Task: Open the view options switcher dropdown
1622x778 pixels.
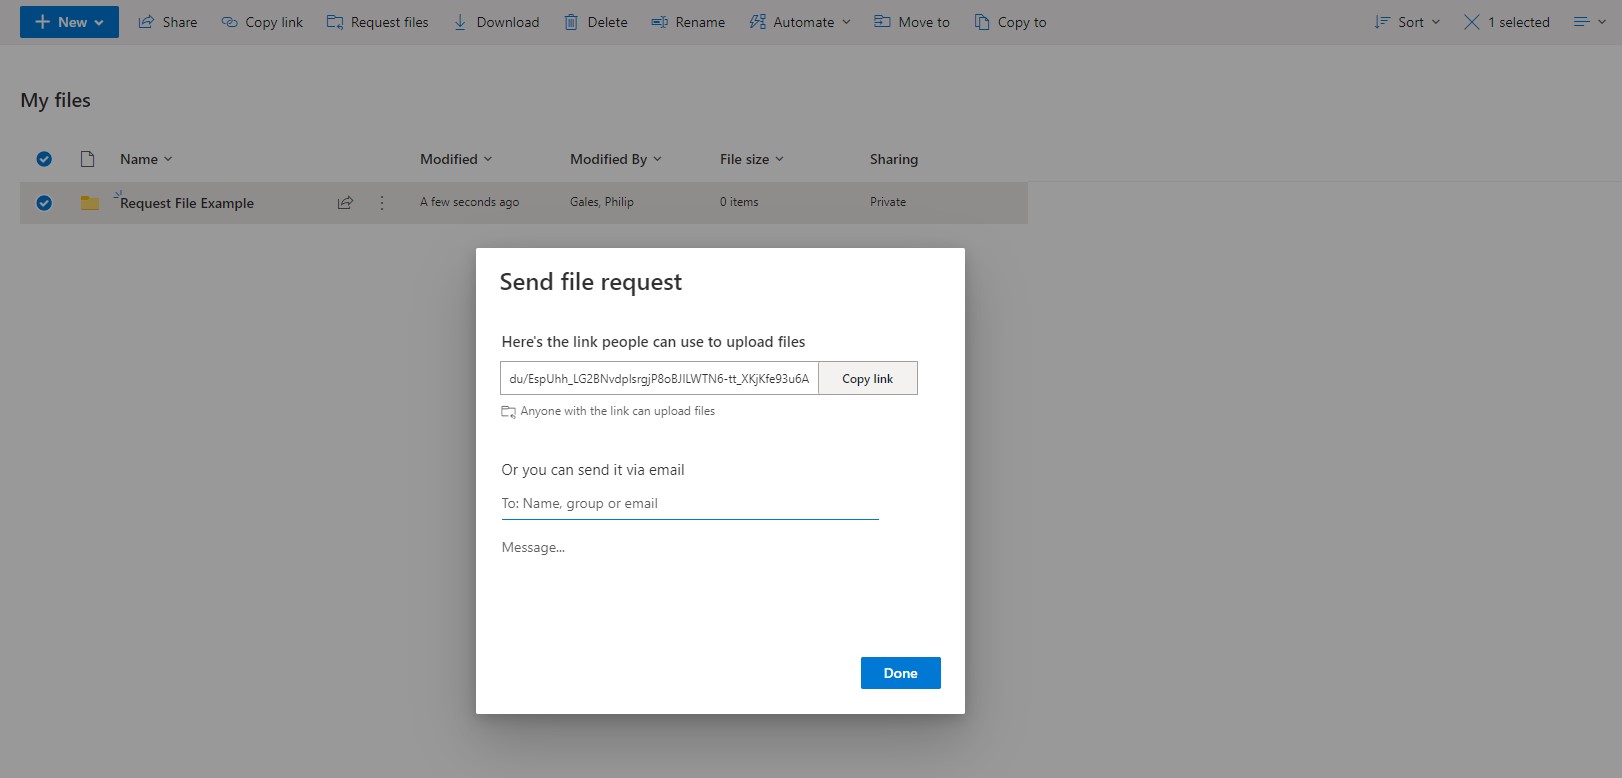Action: pyautogui.click(x=1589, y=22)
